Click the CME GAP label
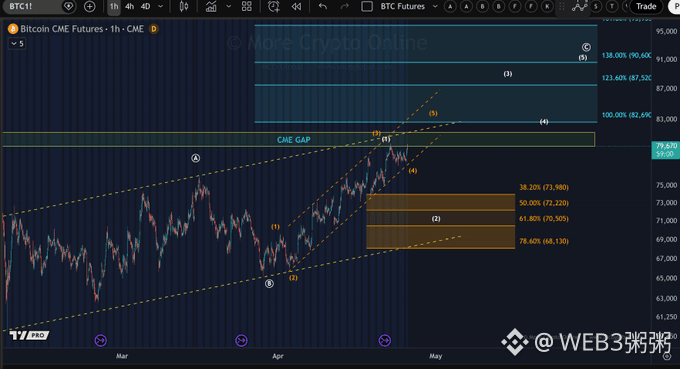This screenshot has width=680, height=369. coord(294,140)
